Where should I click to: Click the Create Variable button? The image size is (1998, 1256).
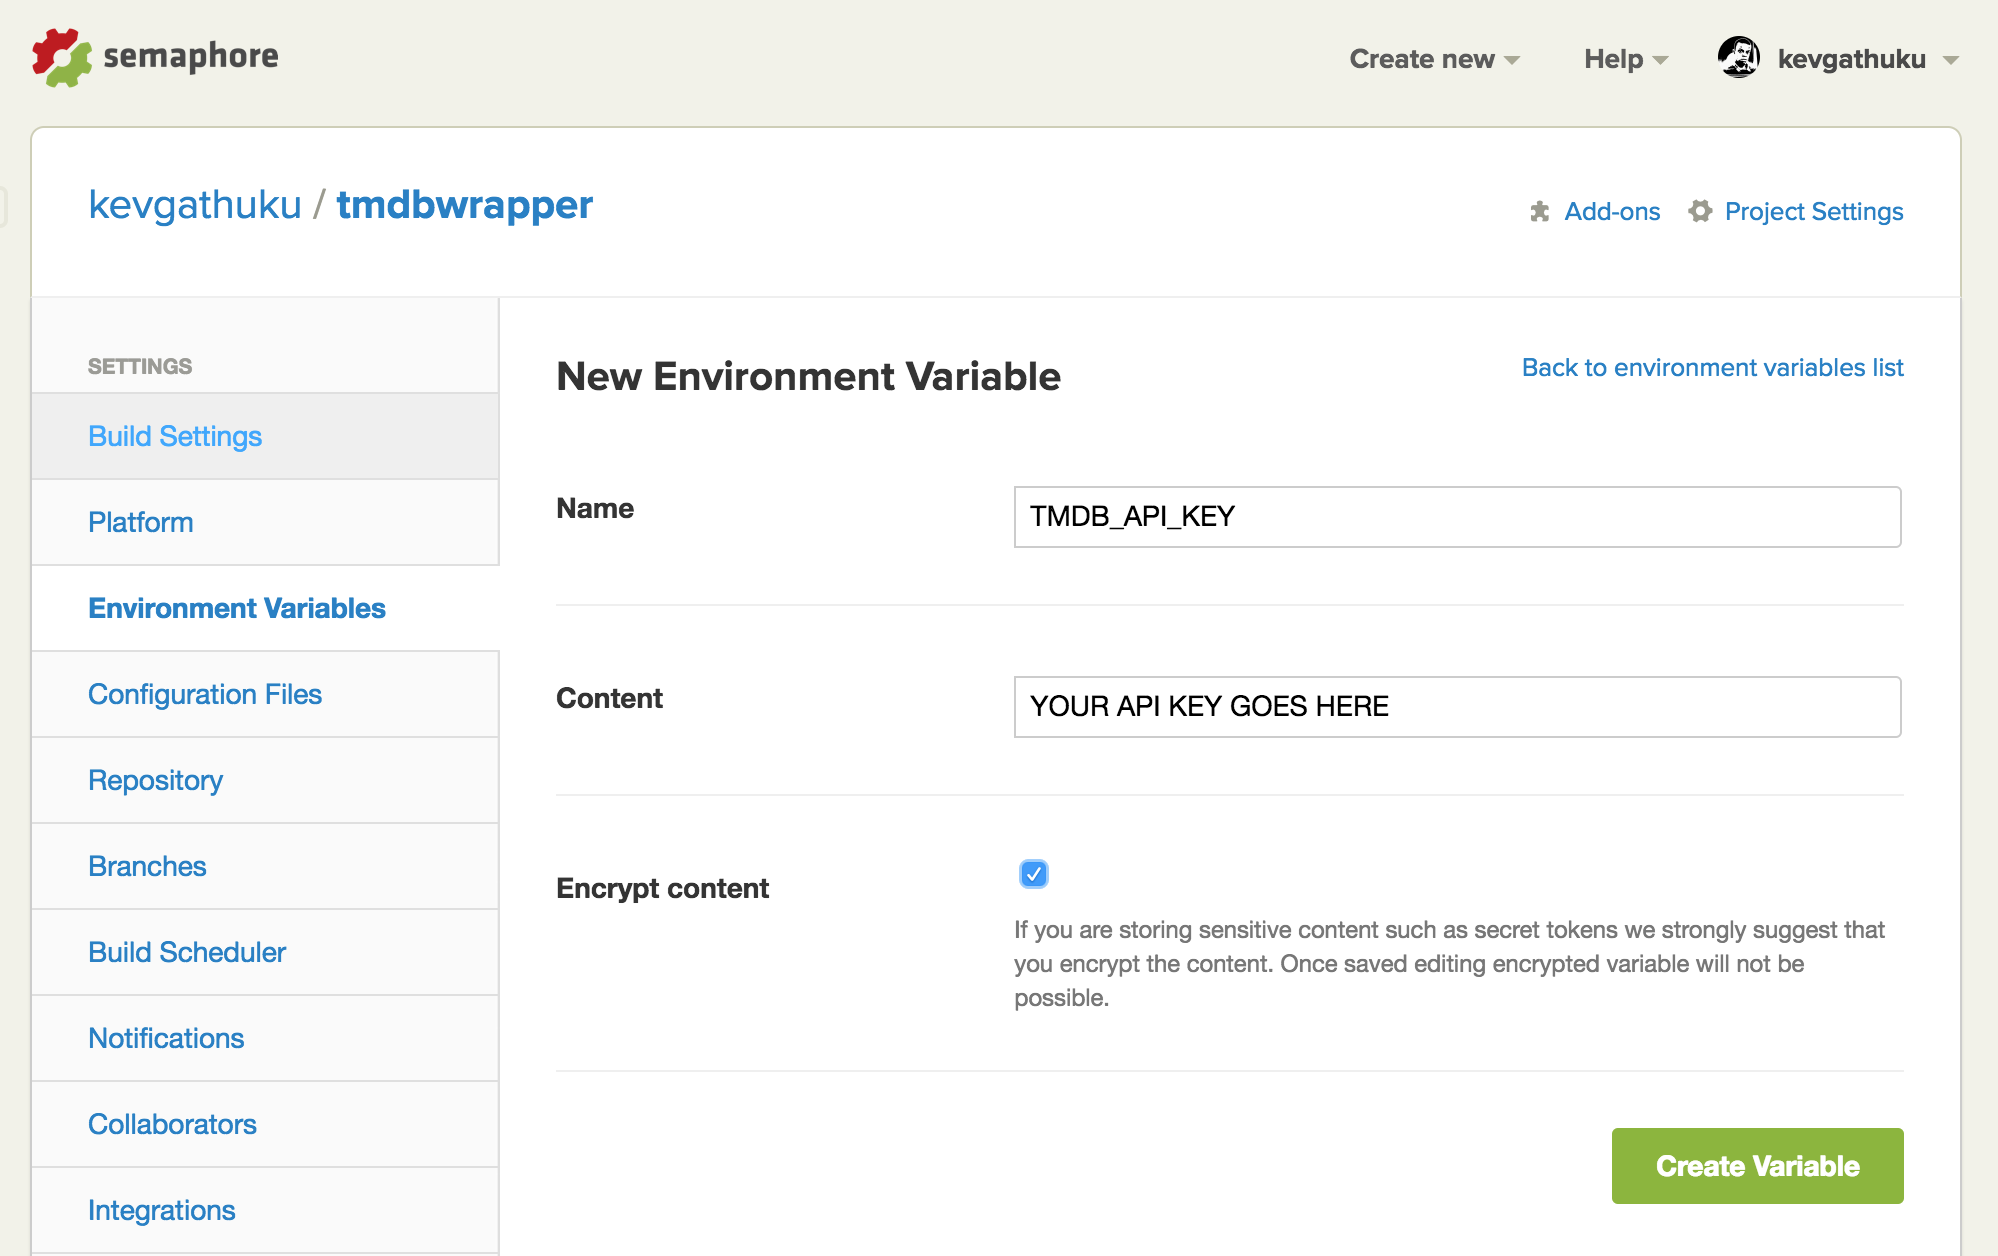1757,1166
